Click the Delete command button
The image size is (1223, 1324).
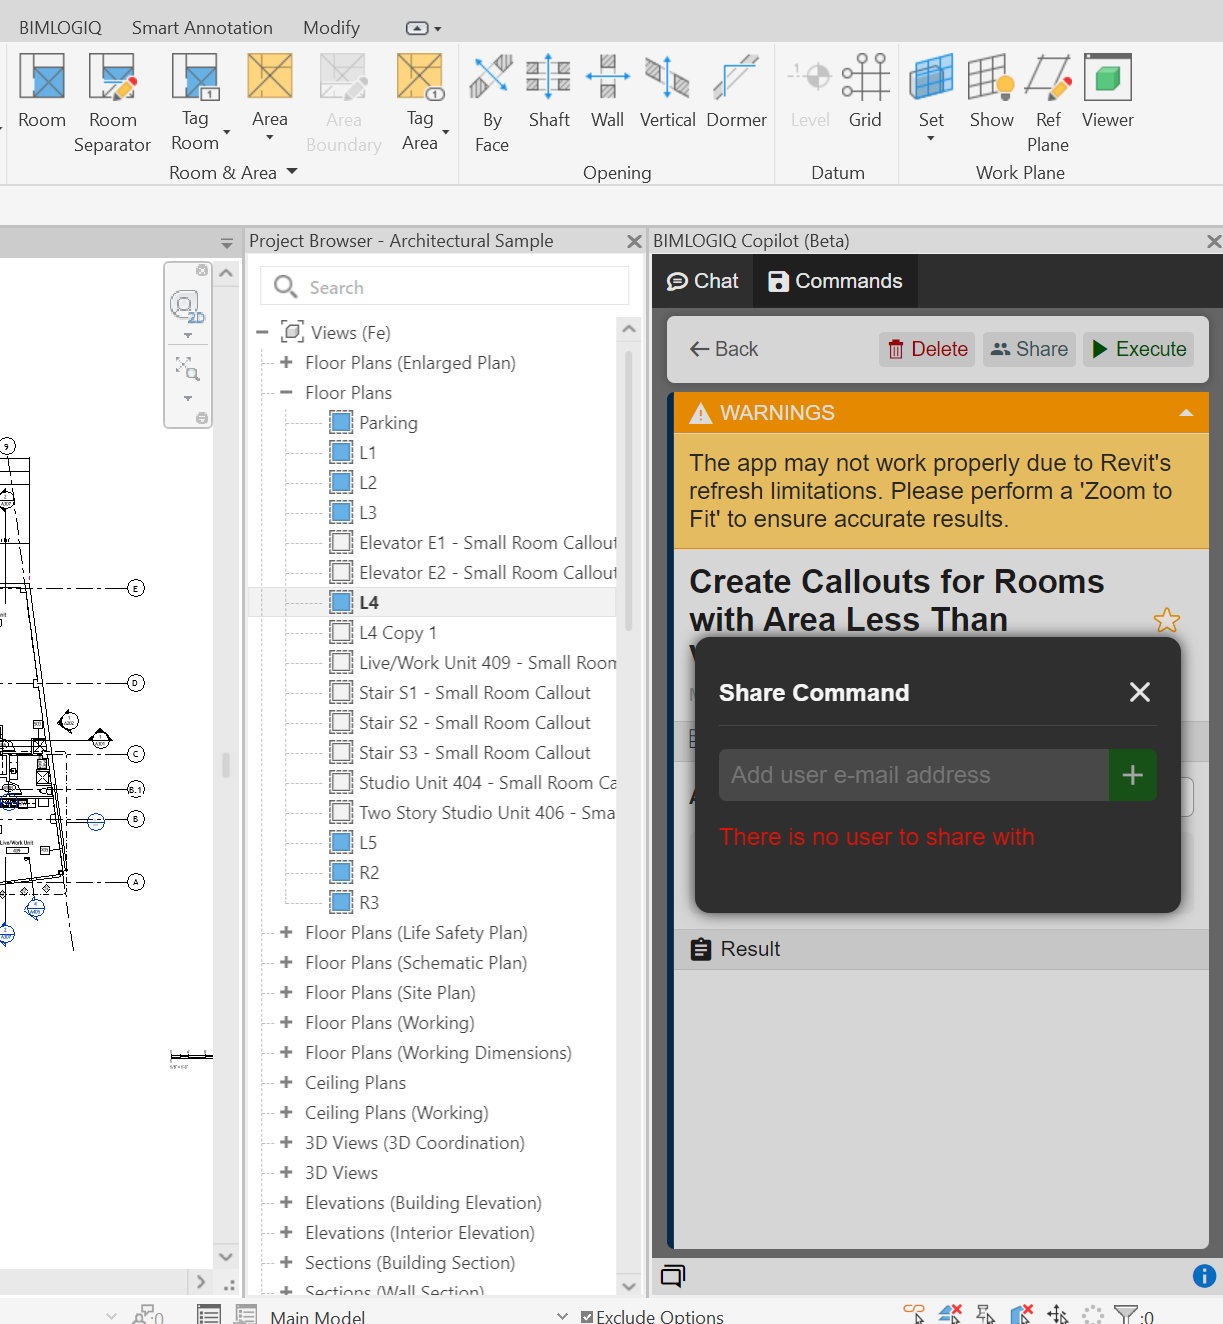tap(927, 349)
